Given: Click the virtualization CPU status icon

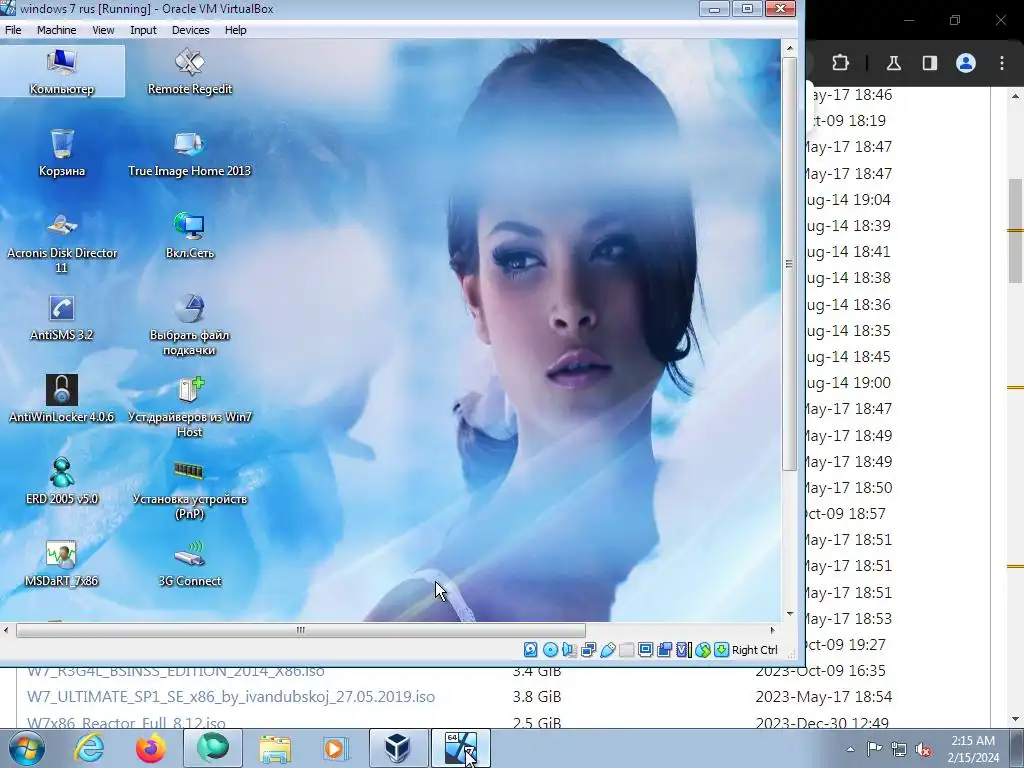Looking at the screenshot, I should [683, 650].
